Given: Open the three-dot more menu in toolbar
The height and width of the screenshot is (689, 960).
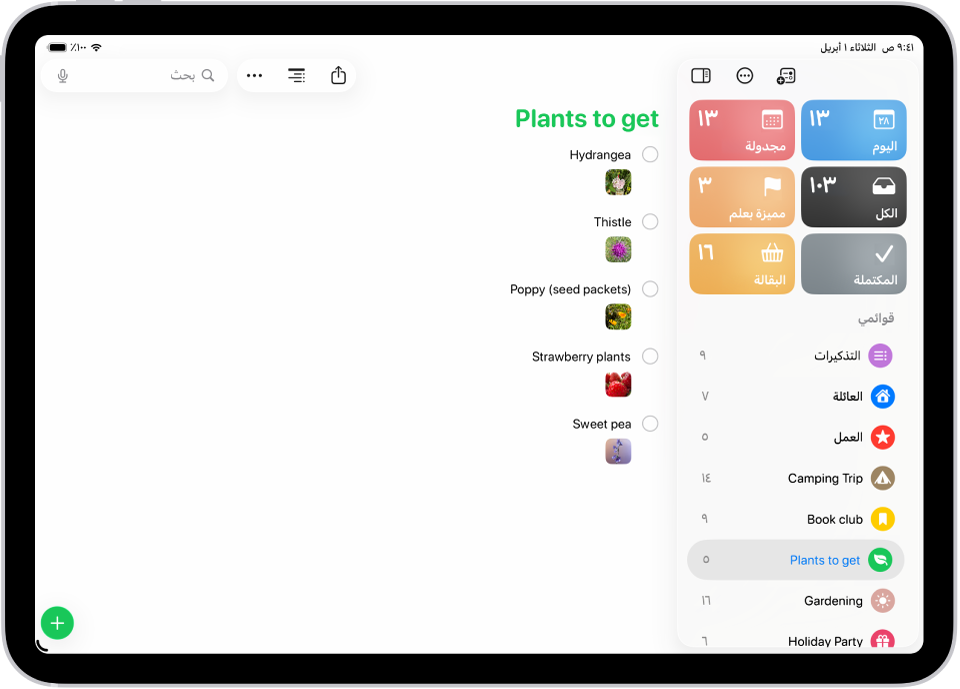Looking at the screenshot, I should click(x=254, y=75).
